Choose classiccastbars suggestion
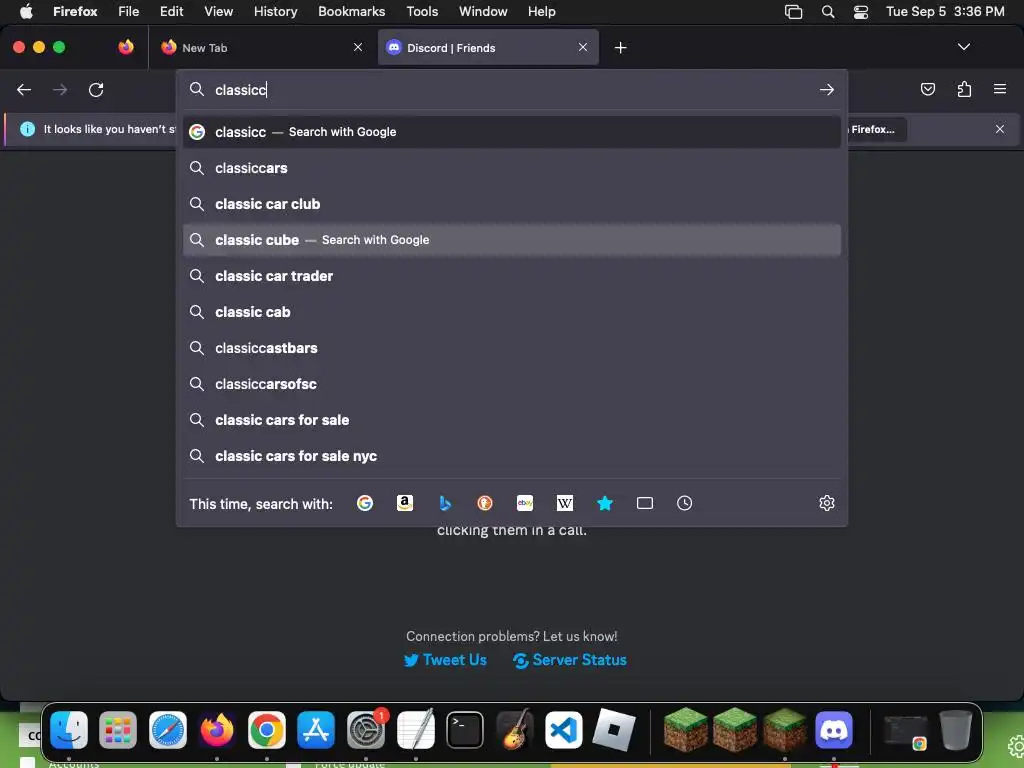Screen dimensions: 1024x768 point(512,348)
